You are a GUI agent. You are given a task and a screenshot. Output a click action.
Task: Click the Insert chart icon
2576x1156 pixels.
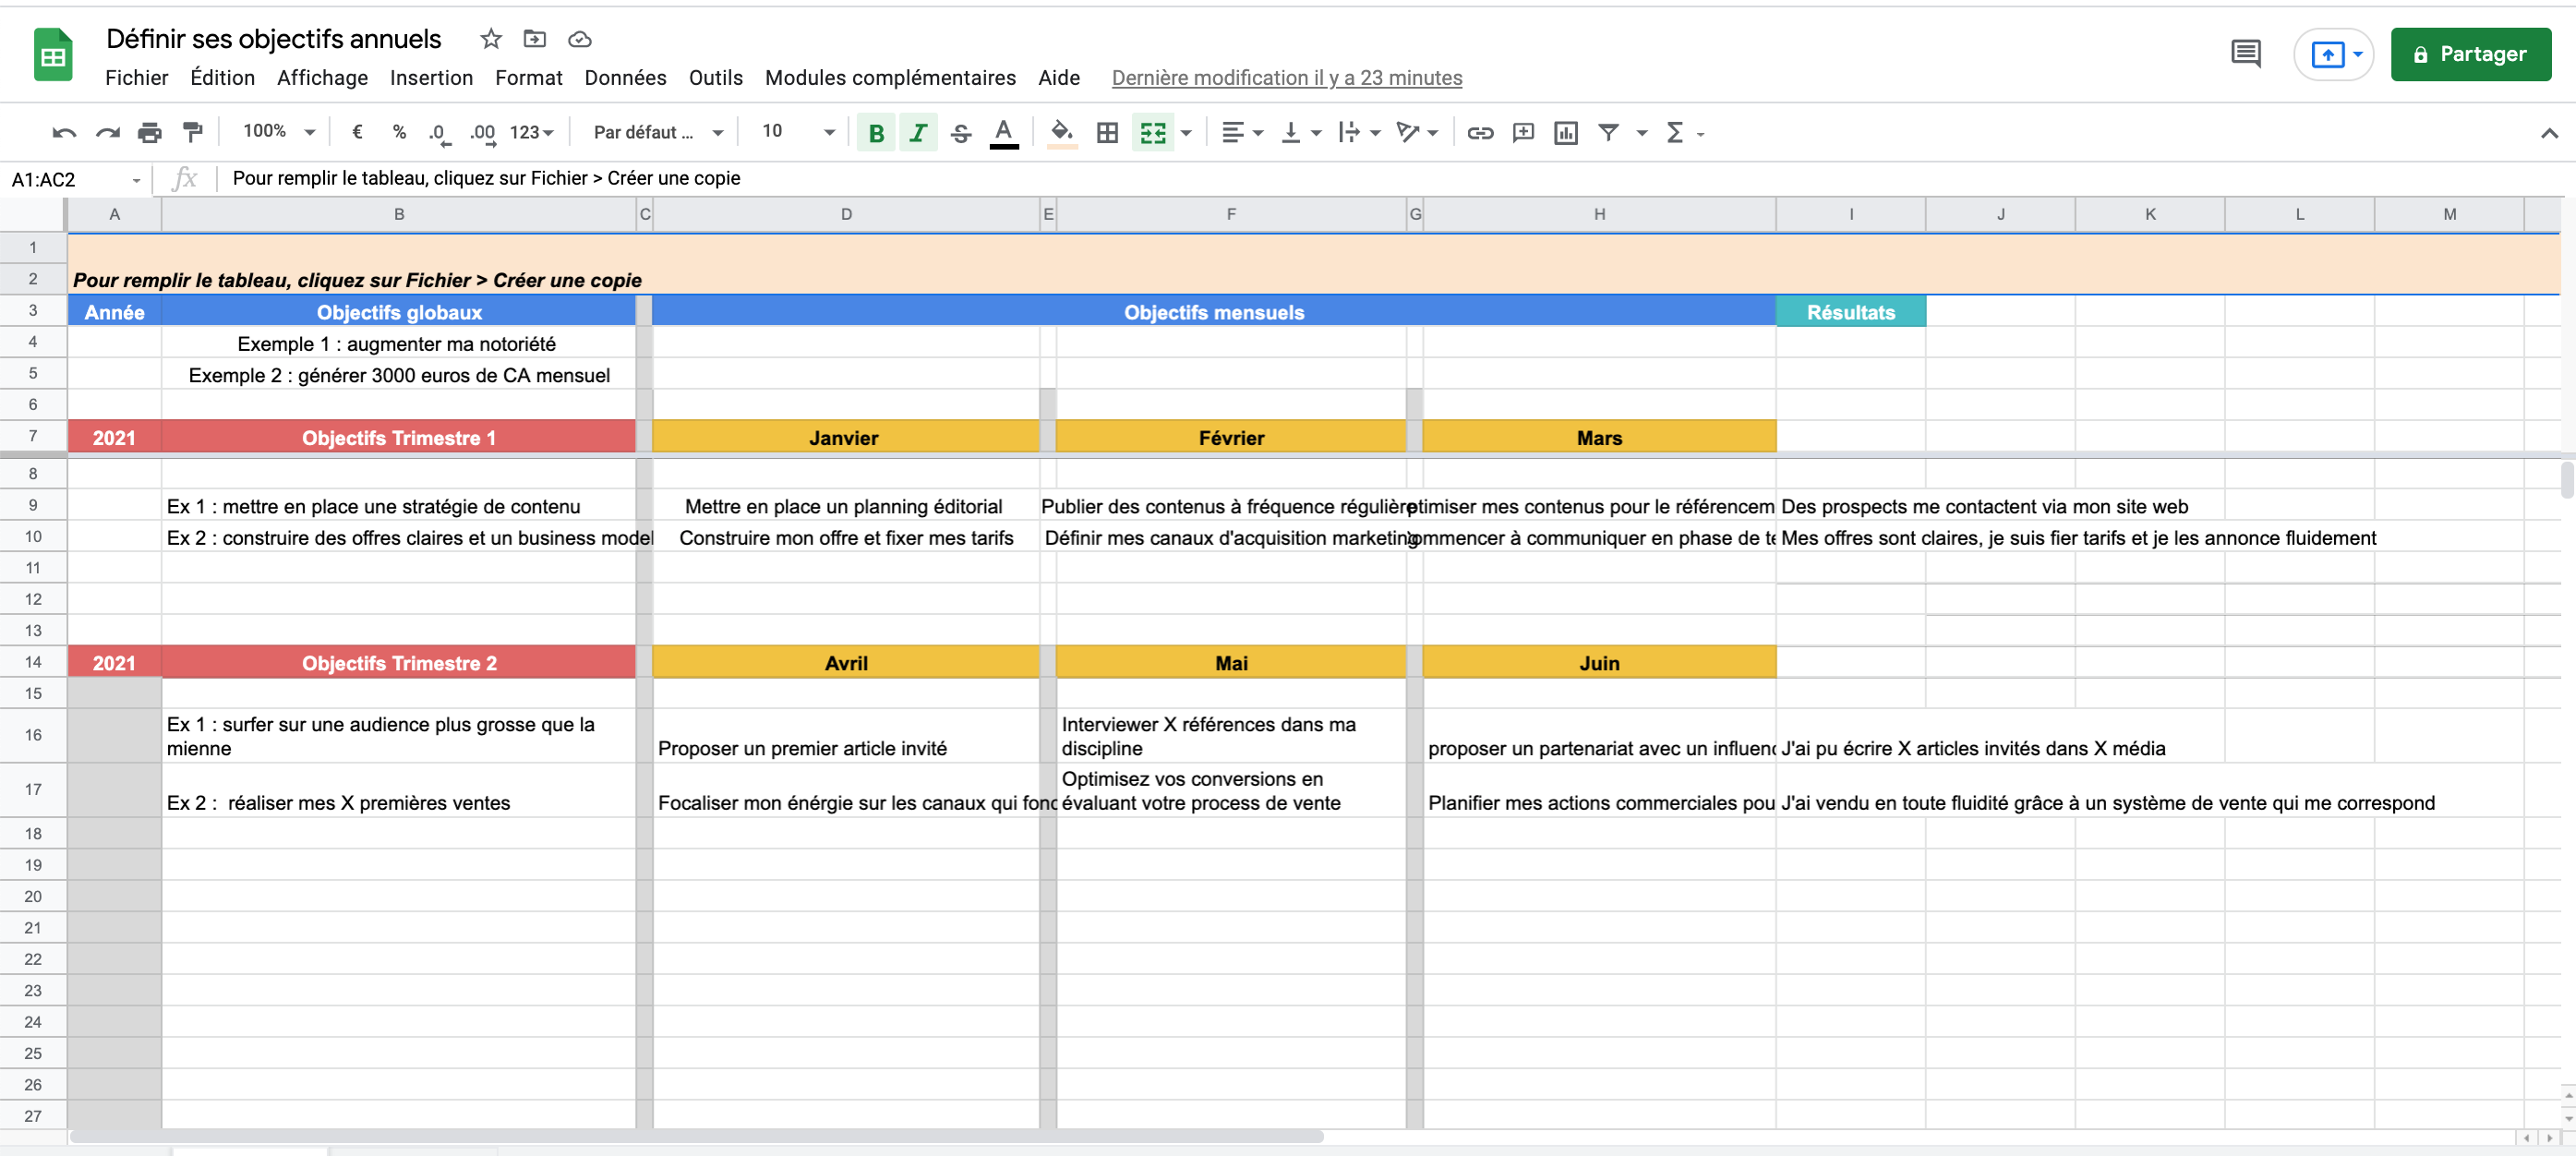1566,132
